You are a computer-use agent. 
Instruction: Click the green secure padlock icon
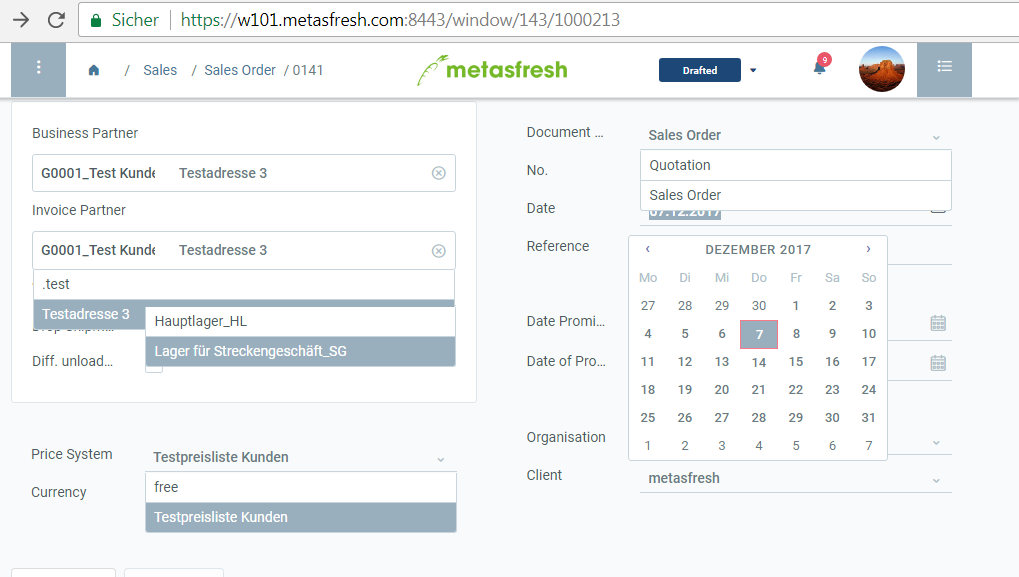click(x=96, y=20)
